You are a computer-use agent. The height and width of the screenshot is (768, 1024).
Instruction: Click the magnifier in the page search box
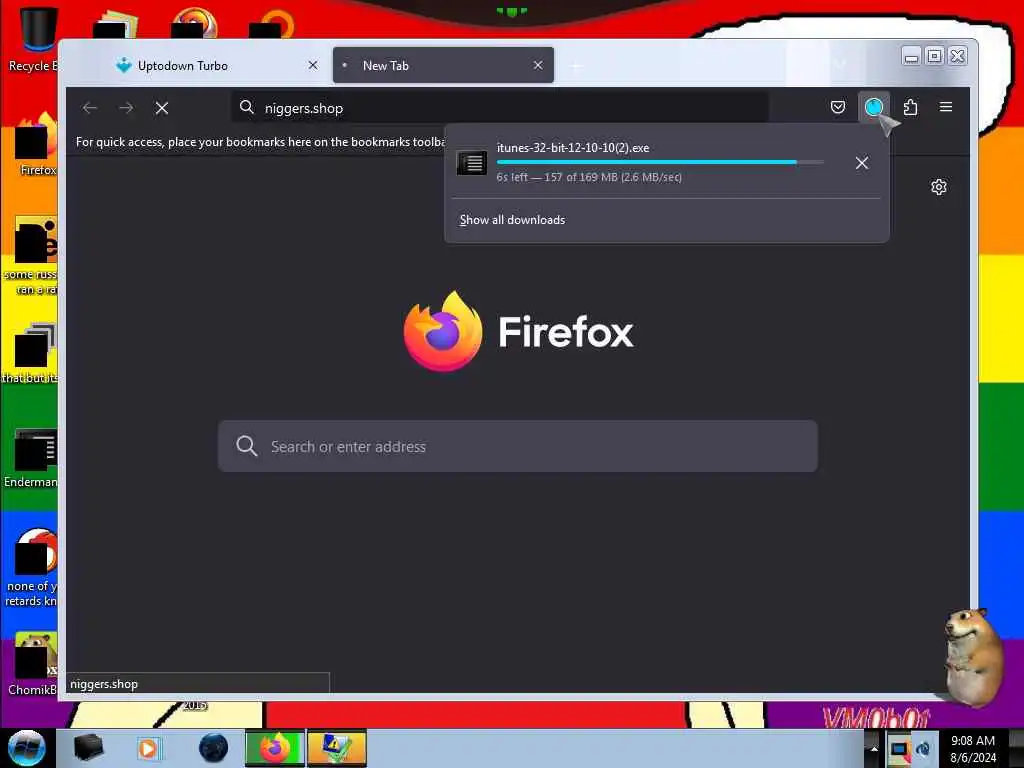246,446
